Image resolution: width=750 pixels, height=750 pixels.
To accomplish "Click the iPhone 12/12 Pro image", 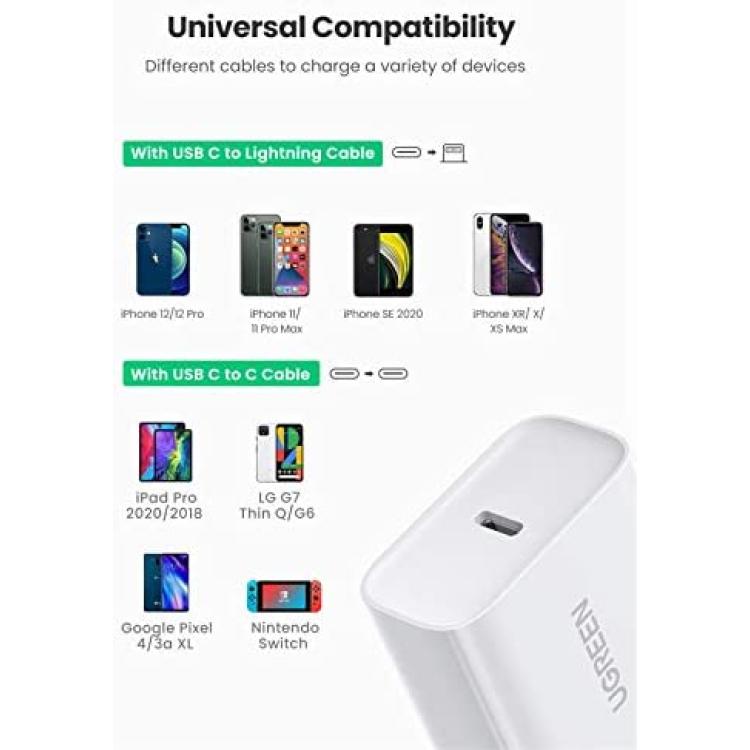I will pyautogui.click(x=163, y=259).
